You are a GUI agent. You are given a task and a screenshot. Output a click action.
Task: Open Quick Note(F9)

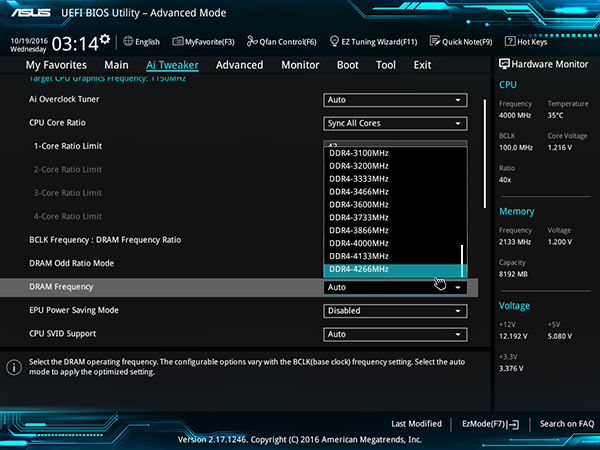point(461,41)
